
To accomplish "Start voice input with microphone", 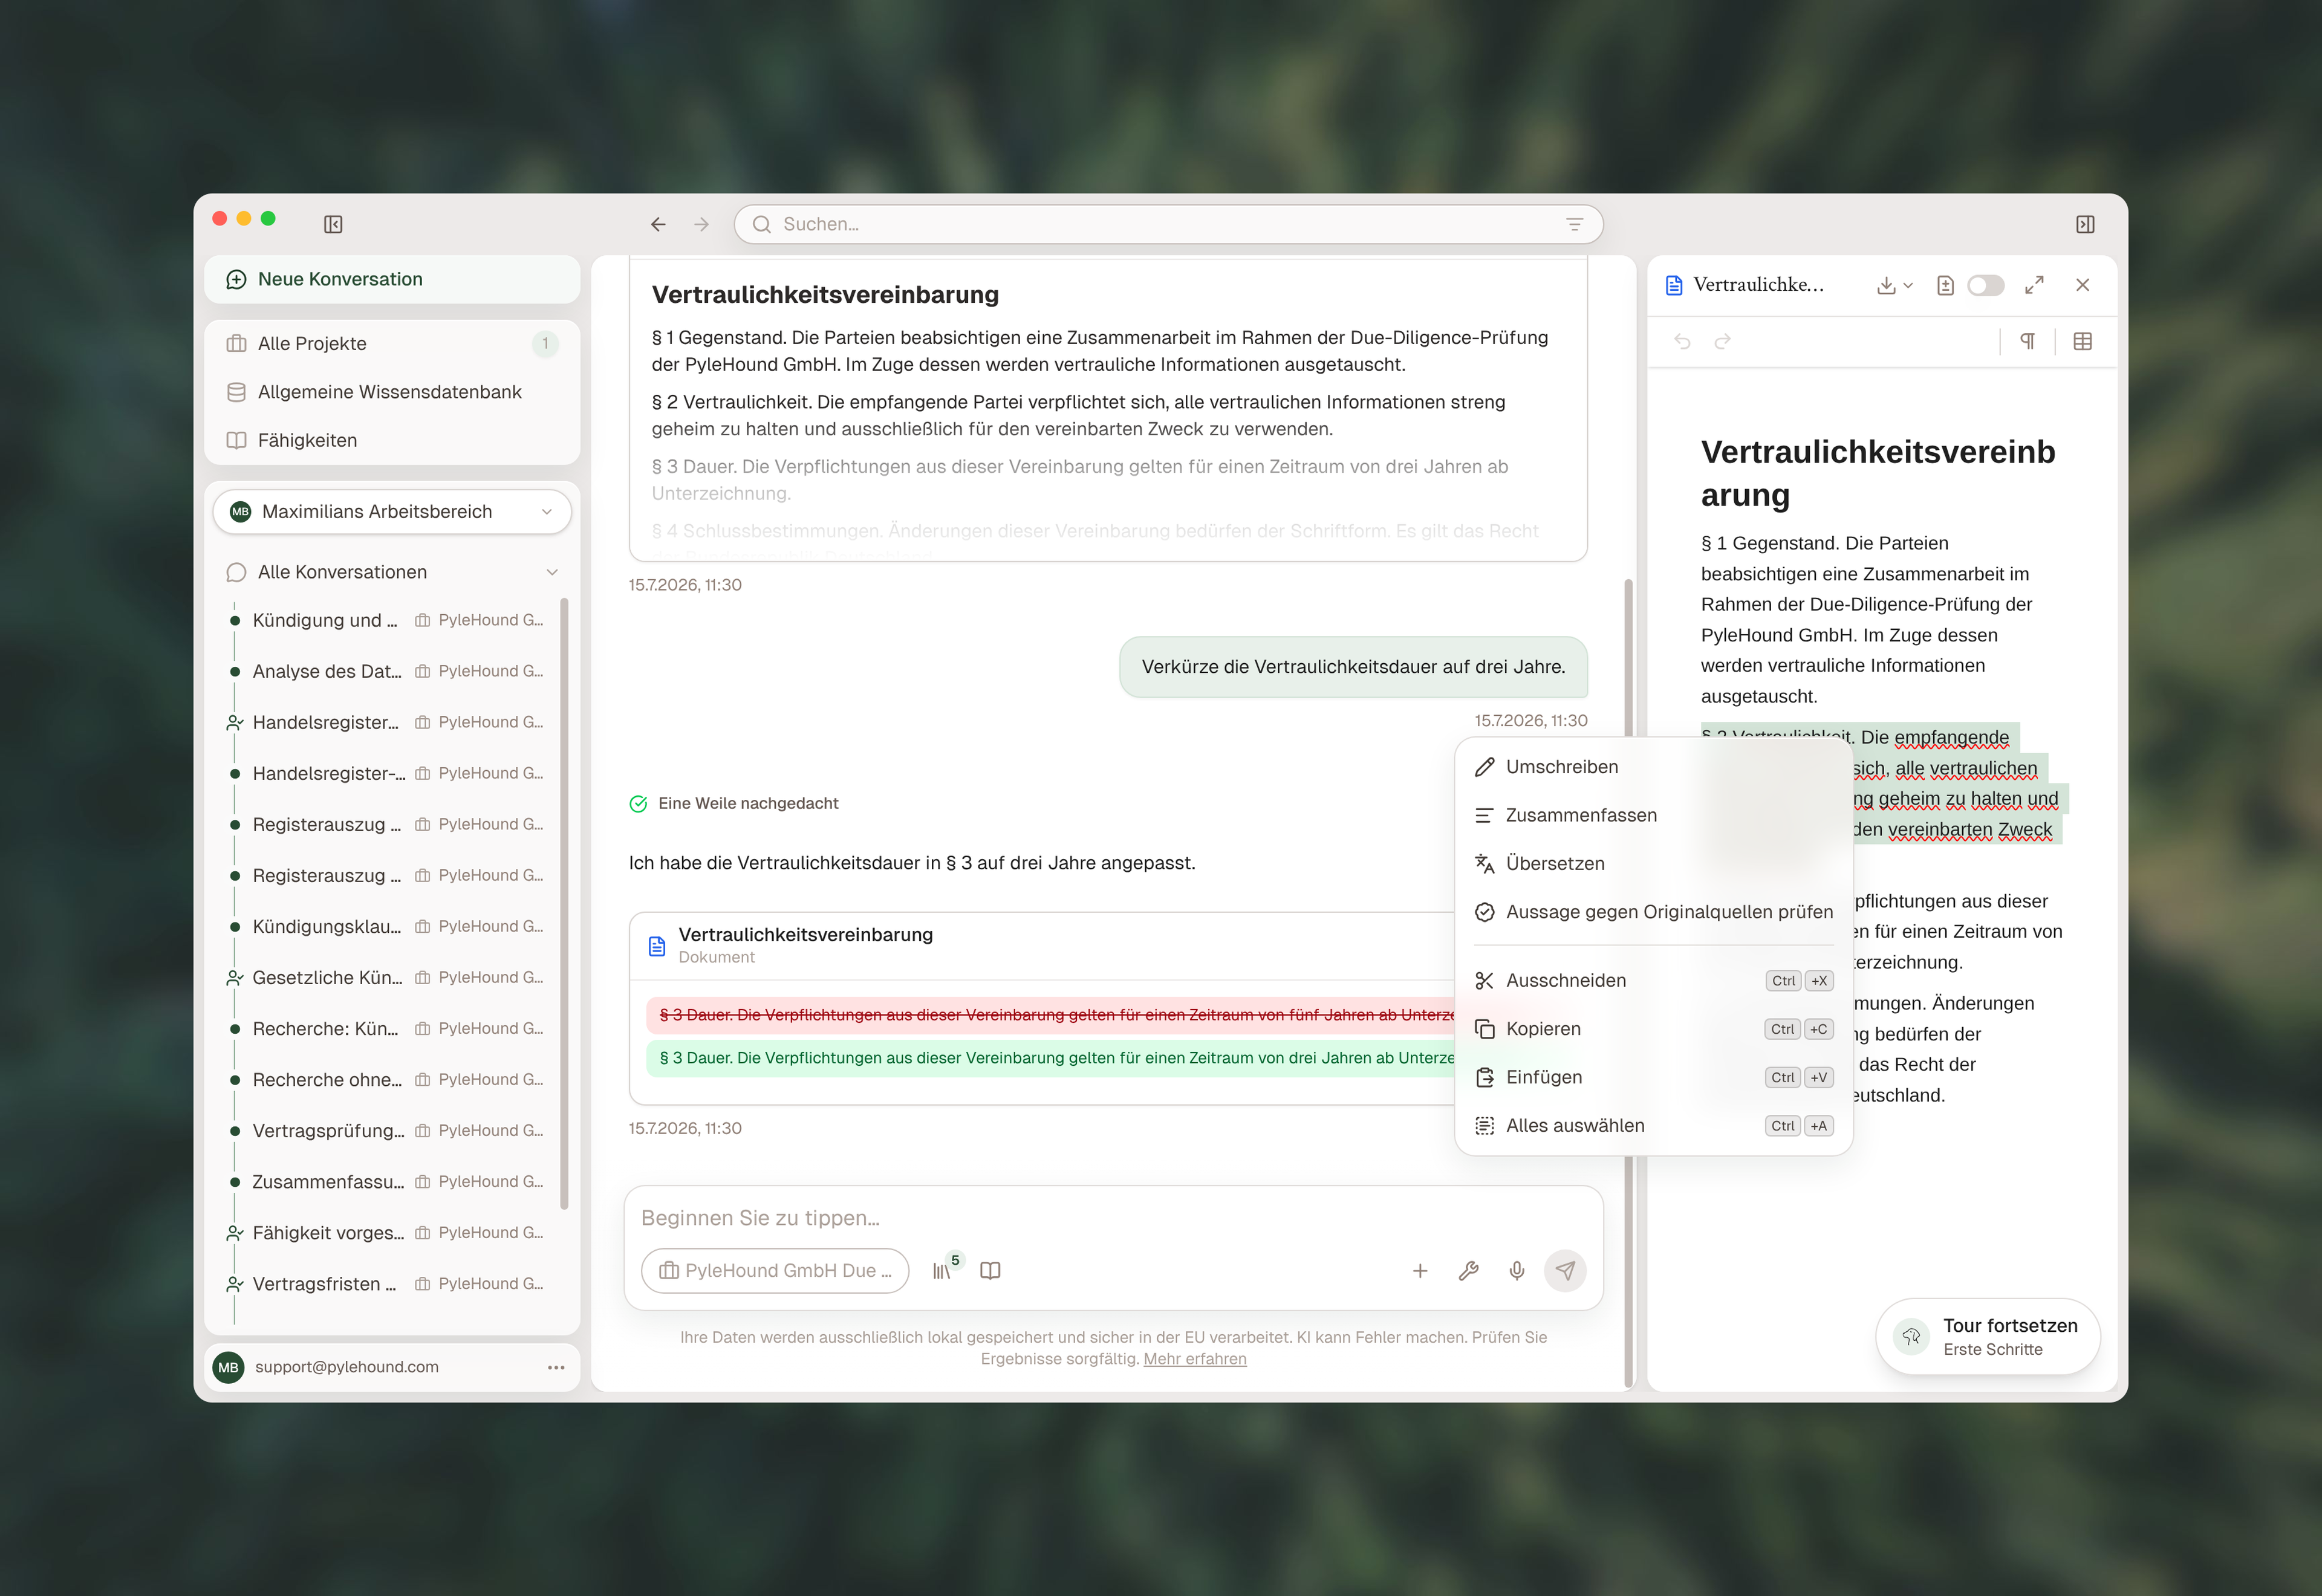I will point(1517,1270).
